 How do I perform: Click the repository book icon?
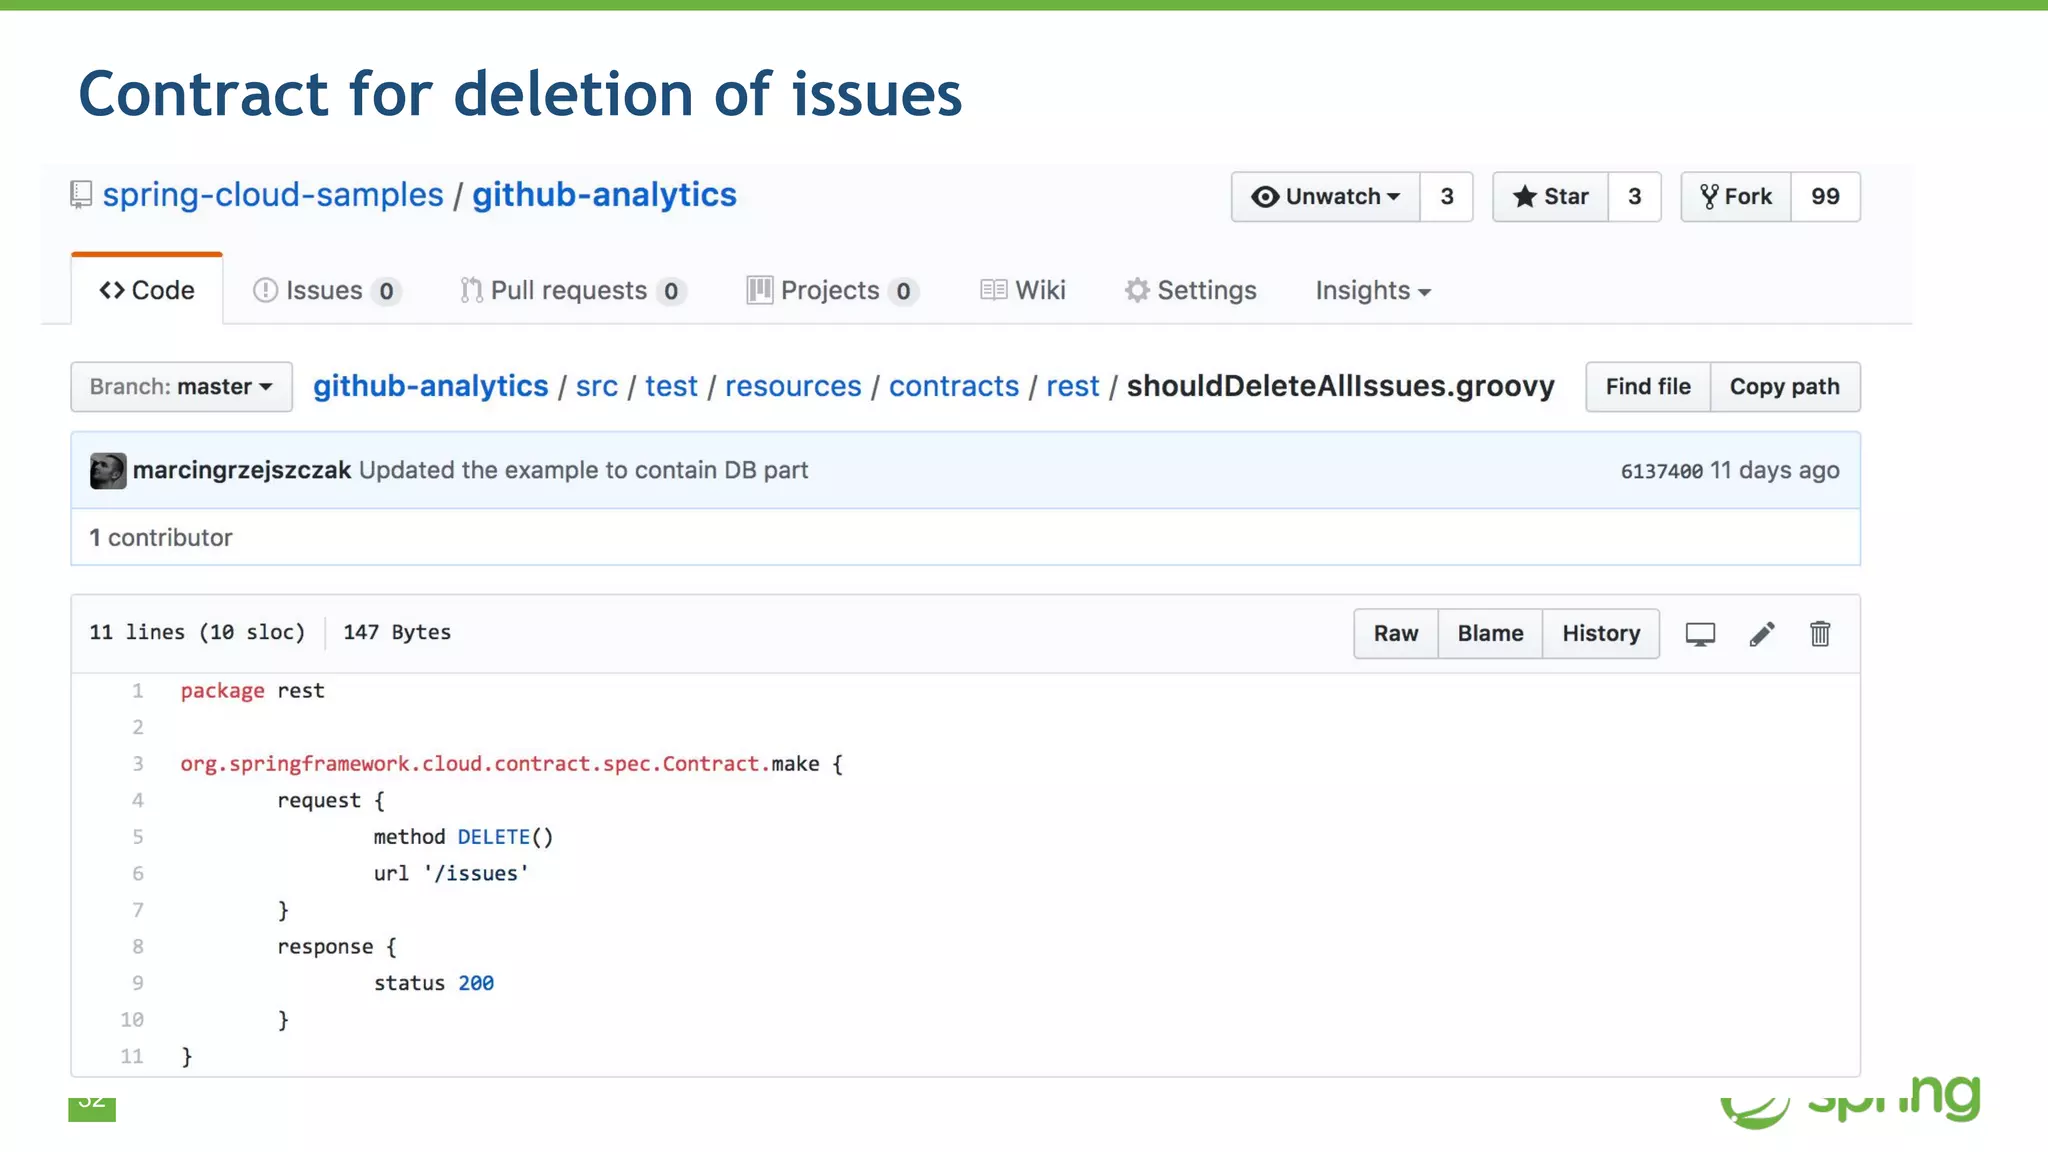[81, 195]
